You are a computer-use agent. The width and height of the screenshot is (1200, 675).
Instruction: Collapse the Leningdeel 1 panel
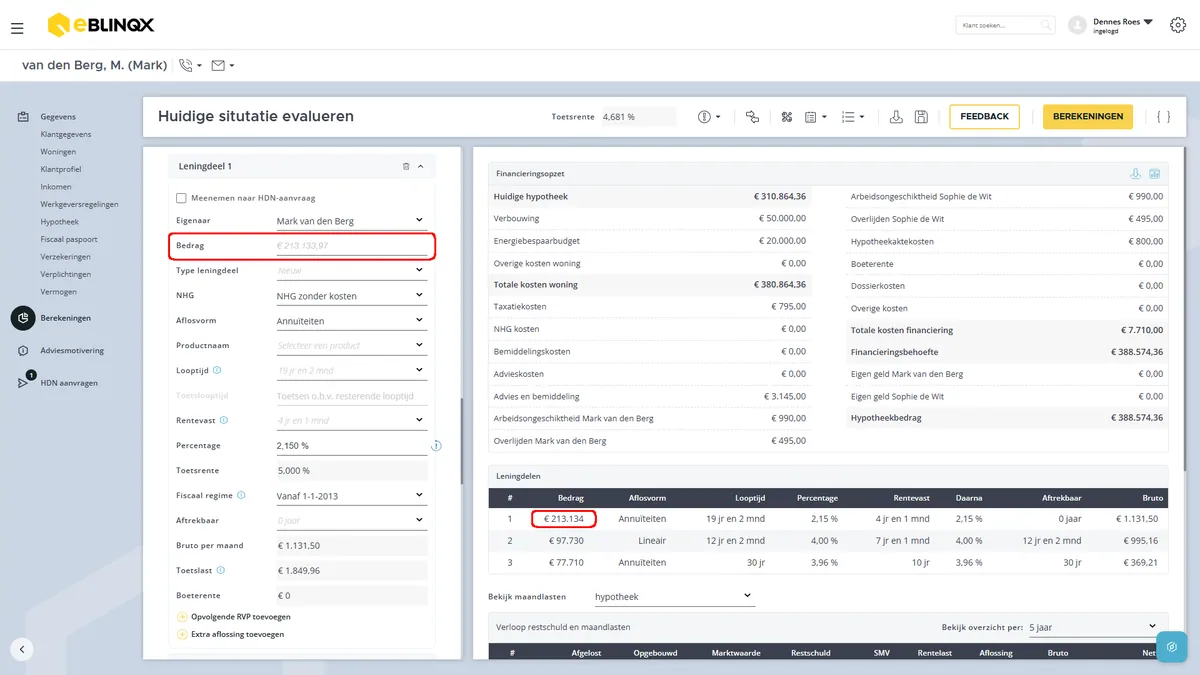[420, 166]
